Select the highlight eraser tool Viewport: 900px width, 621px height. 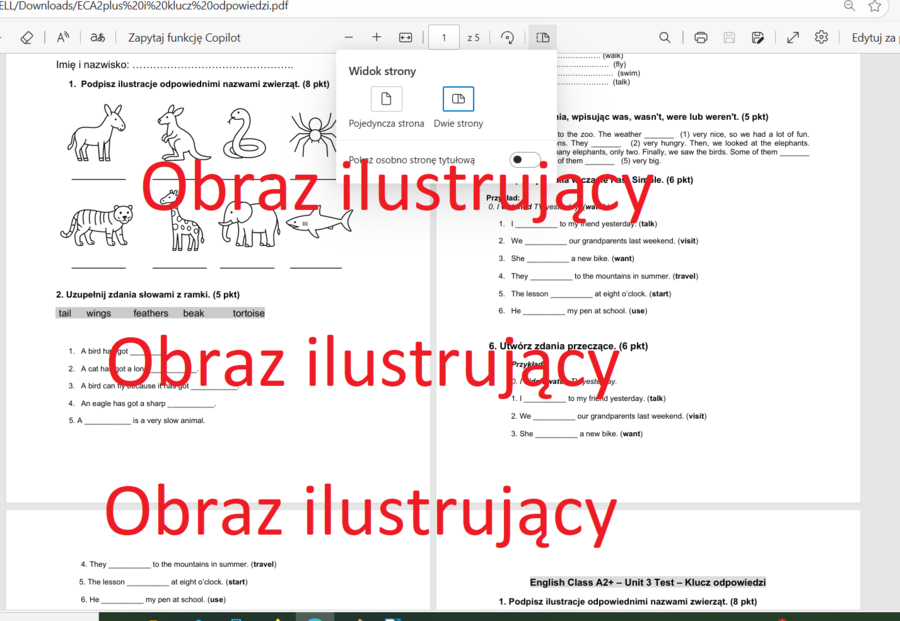click(x=28, y=37)
